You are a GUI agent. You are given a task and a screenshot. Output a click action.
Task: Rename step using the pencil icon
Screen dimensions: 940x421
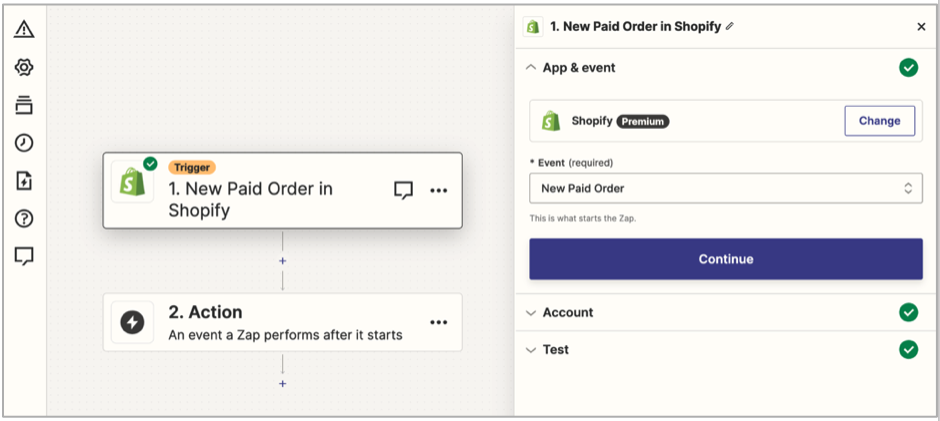(730, 26)
